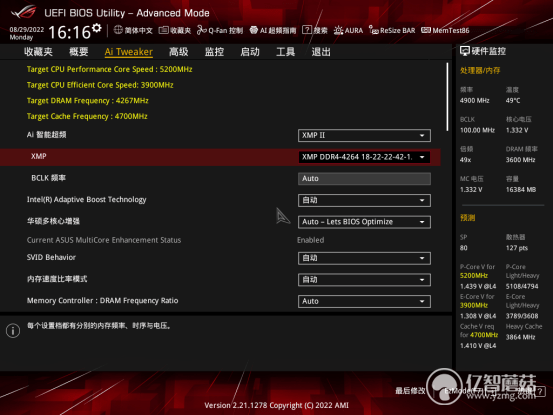Viewport: 553px width, 415px height.
Task: Click the 1.439 V @L4 value
Action: click(x=478, y=286)
